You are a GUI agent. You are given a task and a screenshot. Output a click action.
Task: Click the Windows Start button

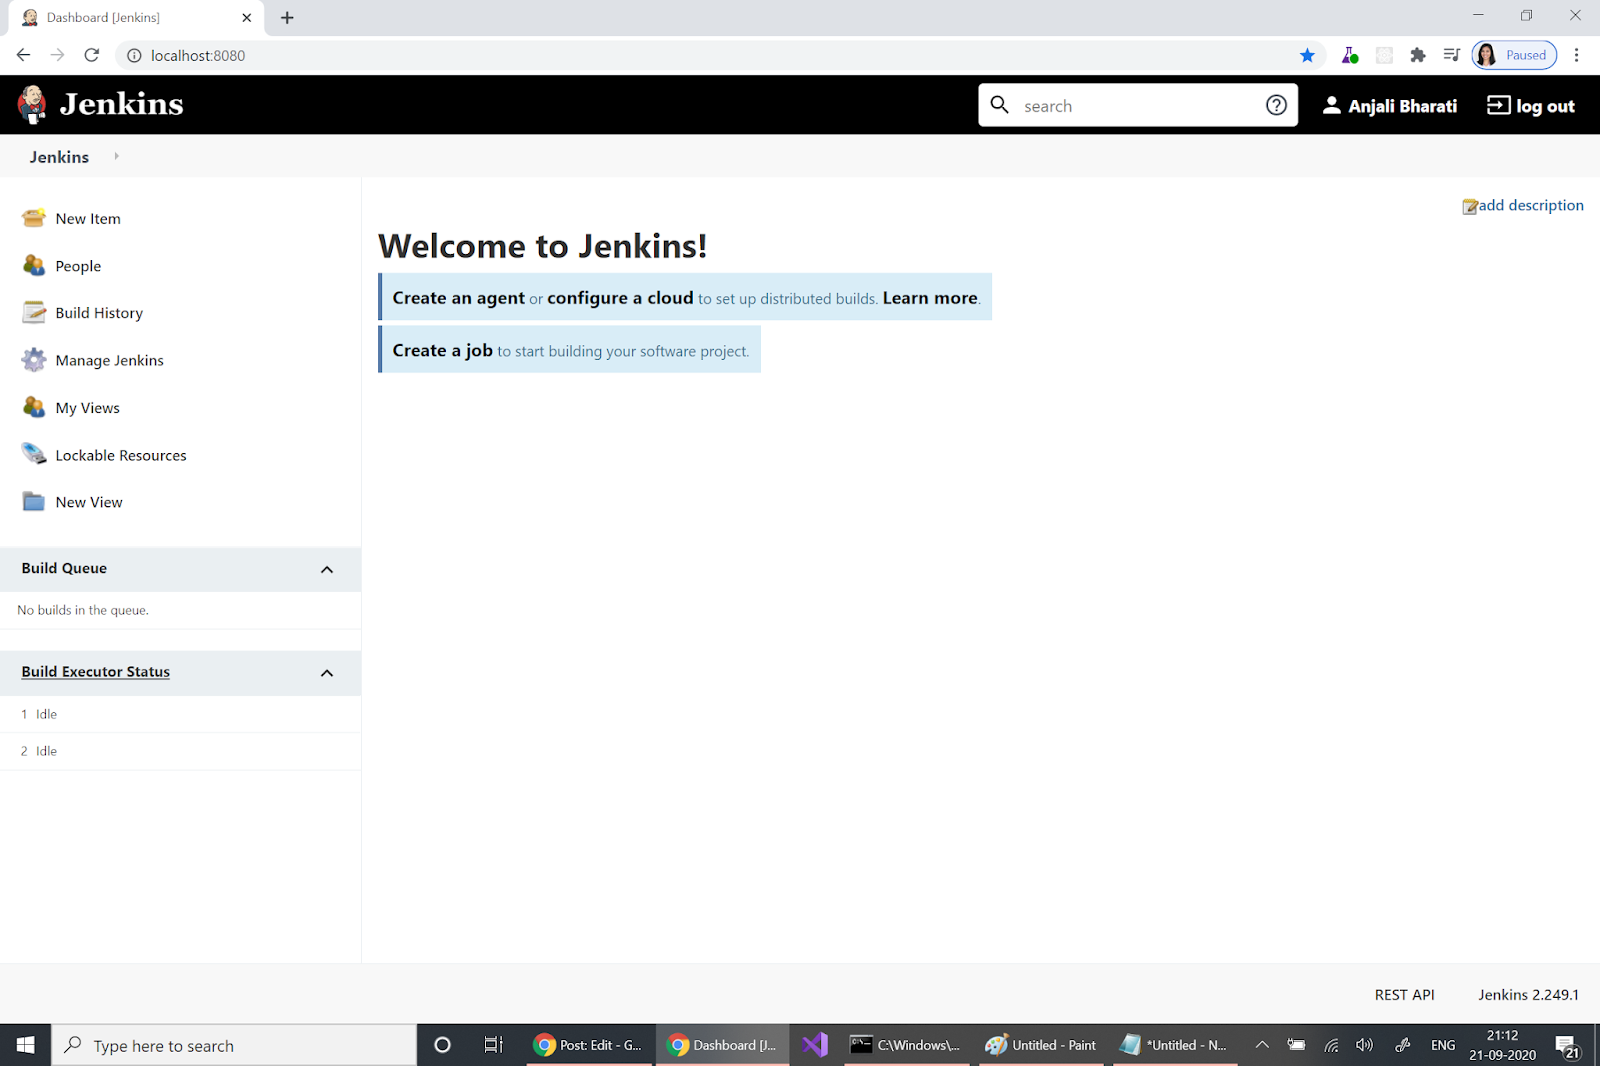(x=26, y=1045)
